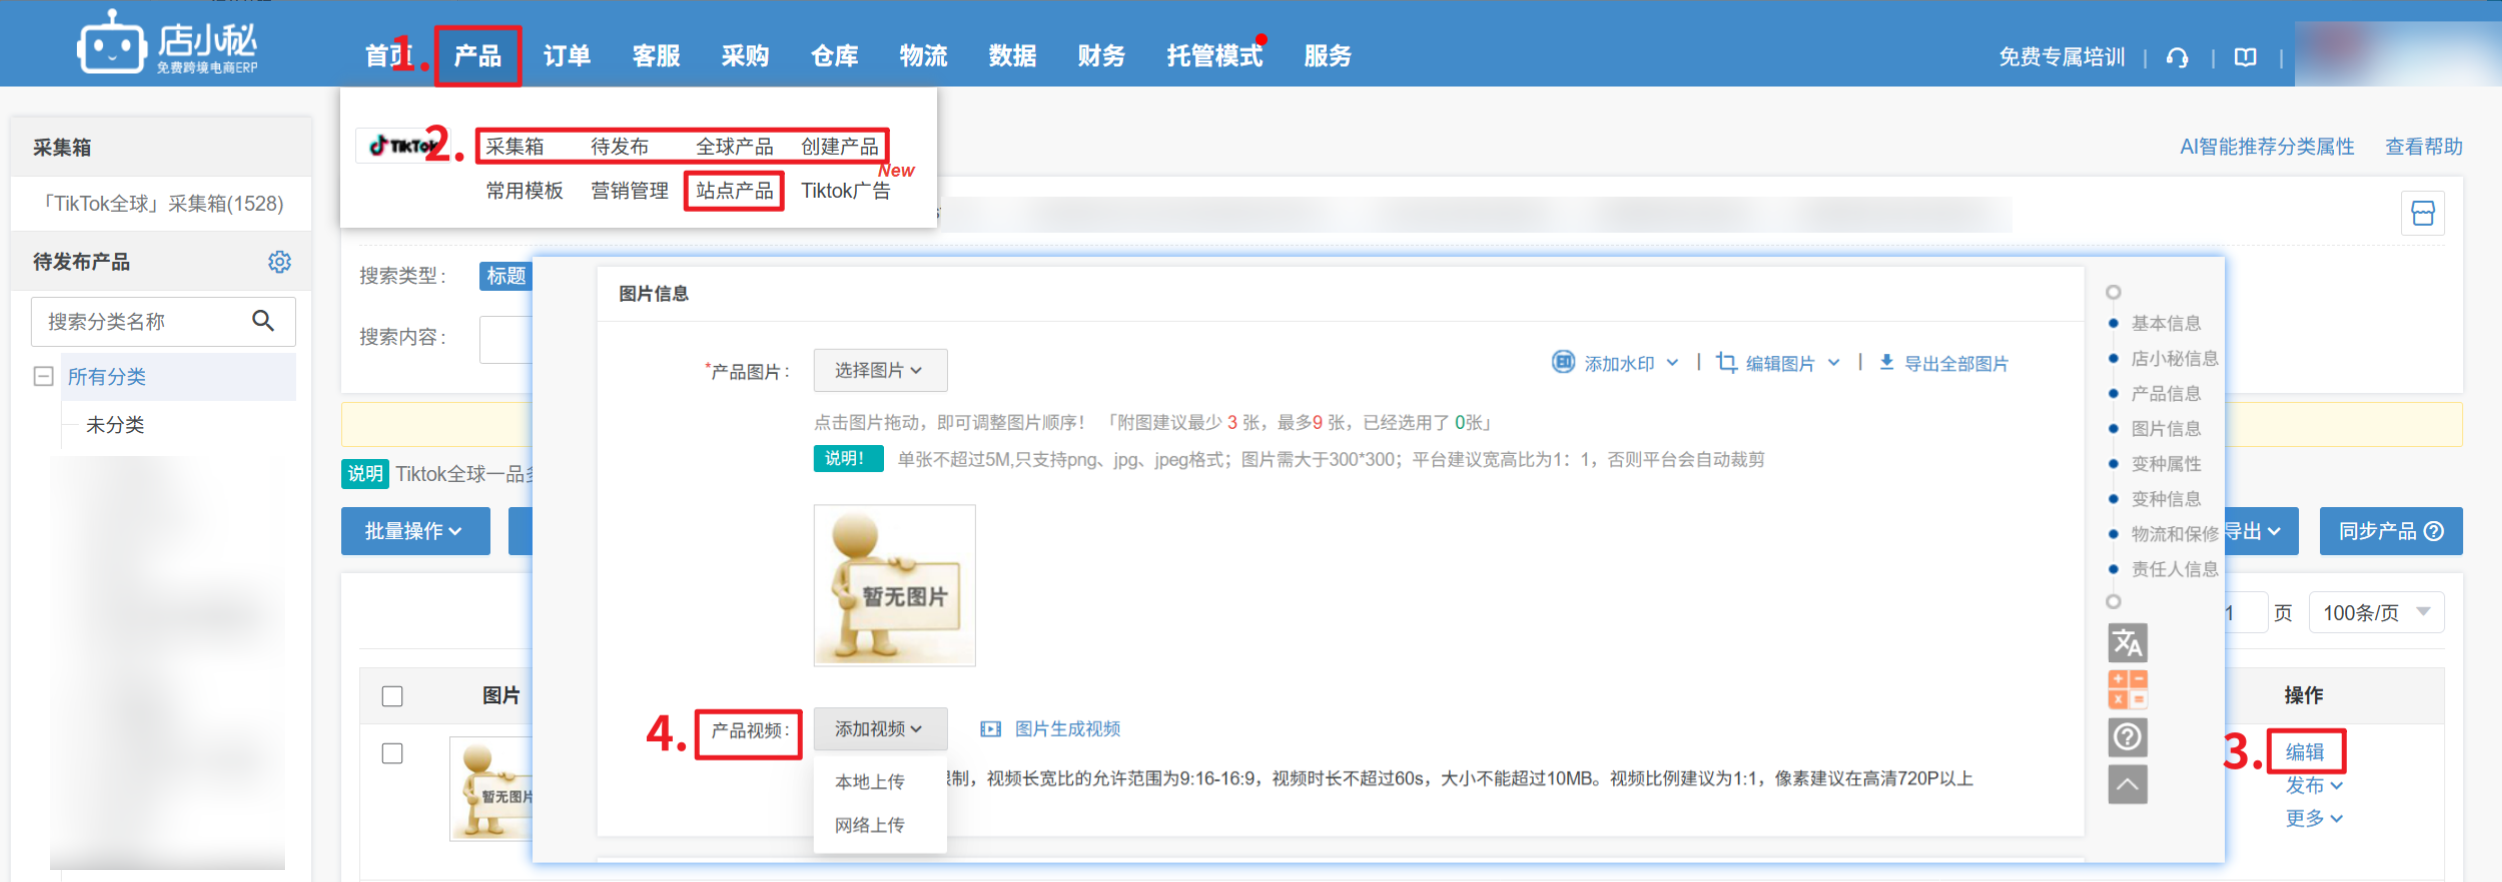
Task: Open the 客服 top menu
Action: 656,56
